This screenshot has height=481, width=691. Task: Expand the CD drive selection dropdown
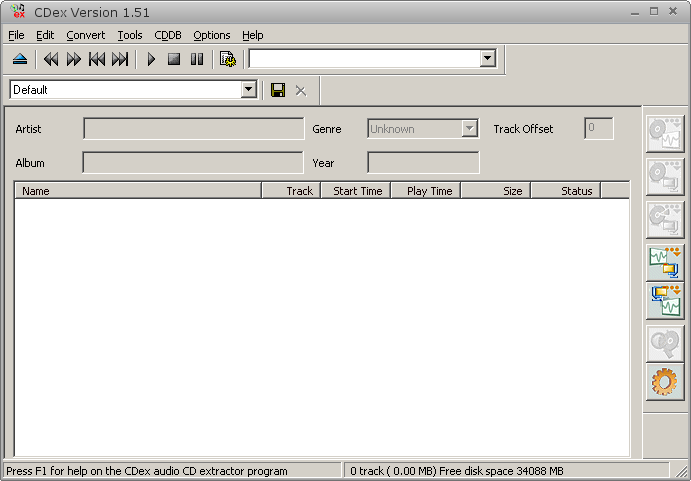tap(487, 59)
